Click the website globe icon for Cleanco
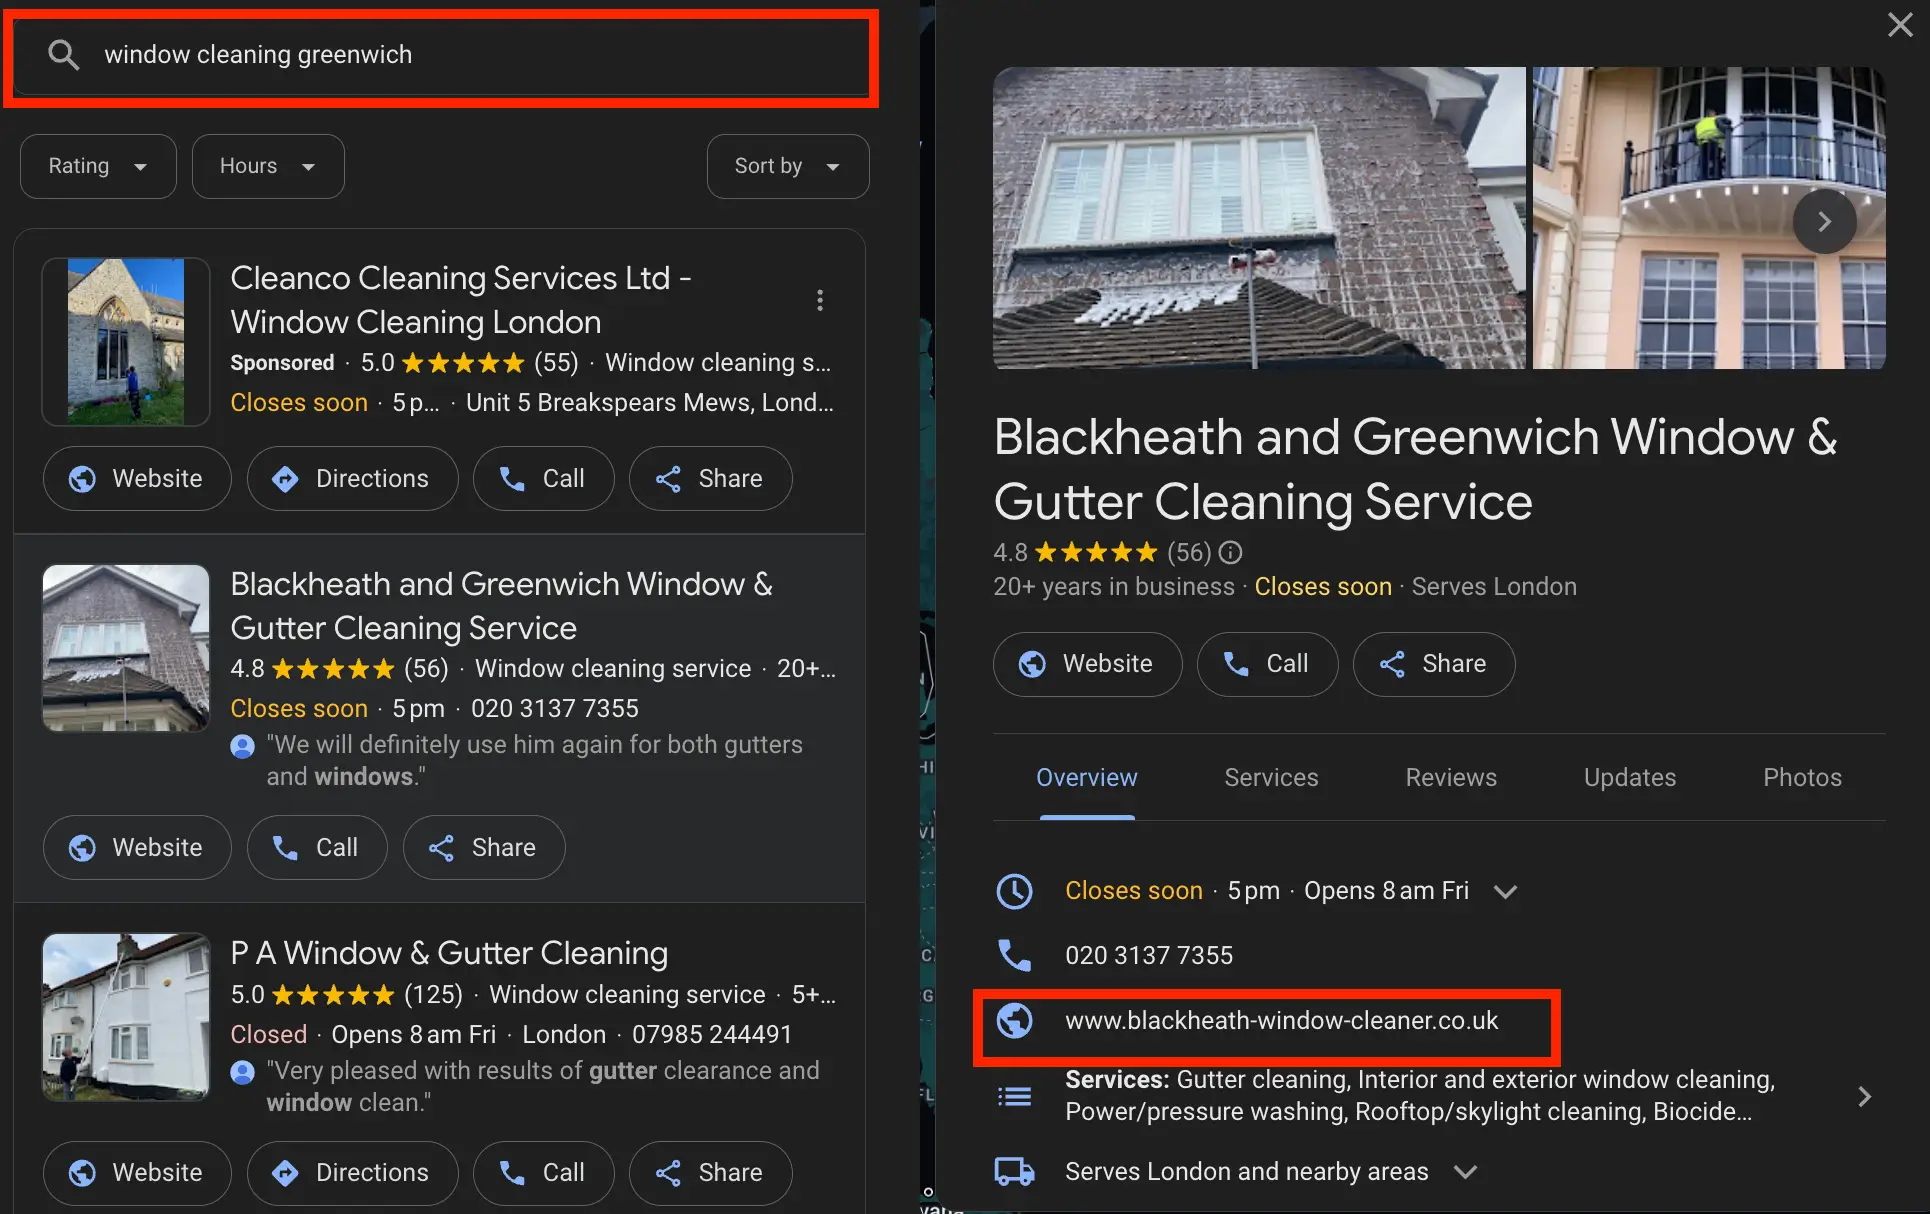The width and height of the screenshot is (1930, 1214). point(85,478)
